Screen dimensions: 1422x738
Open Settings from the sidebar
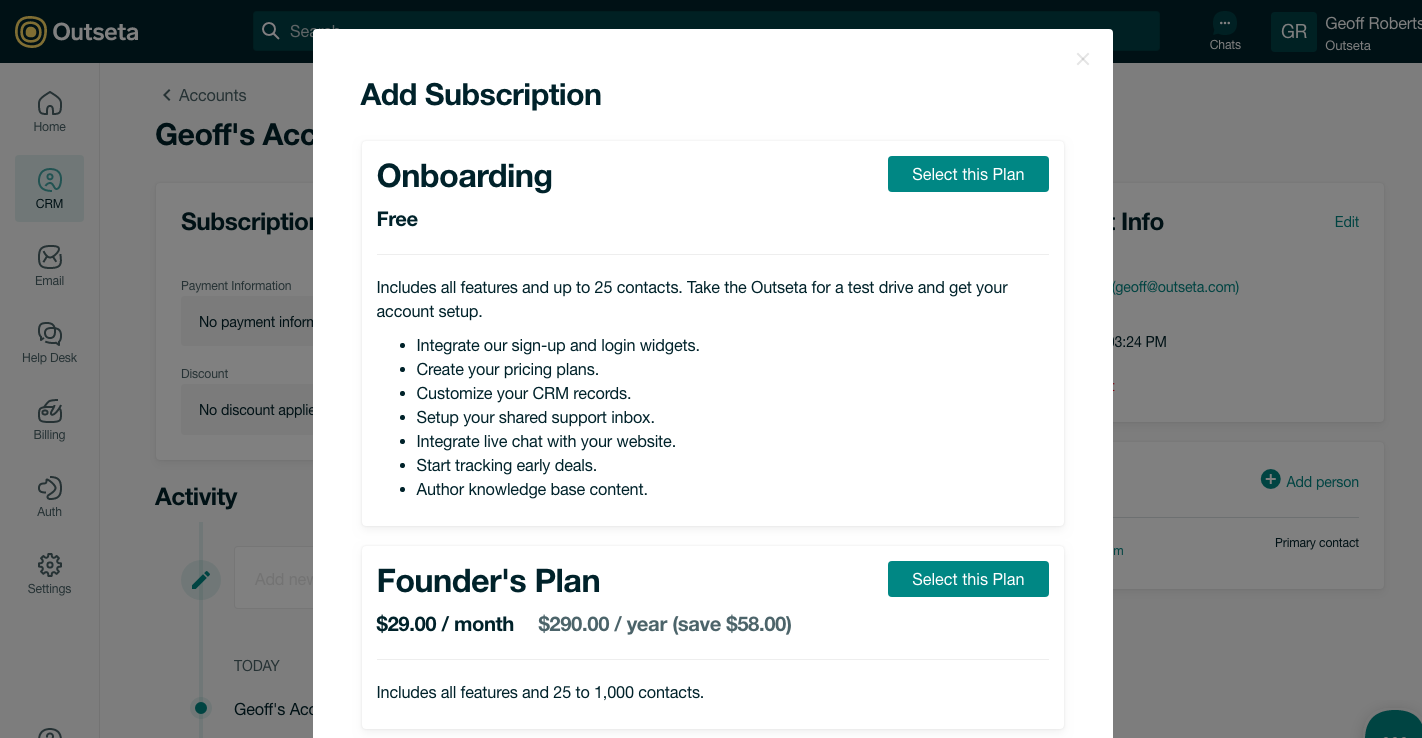click(x=49, y=572)
